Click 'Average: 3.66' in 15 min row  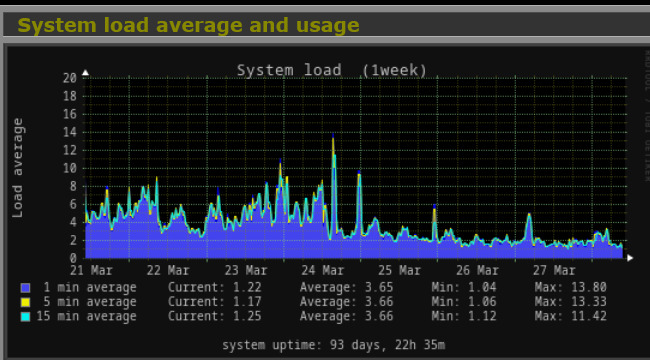point(347,316)
